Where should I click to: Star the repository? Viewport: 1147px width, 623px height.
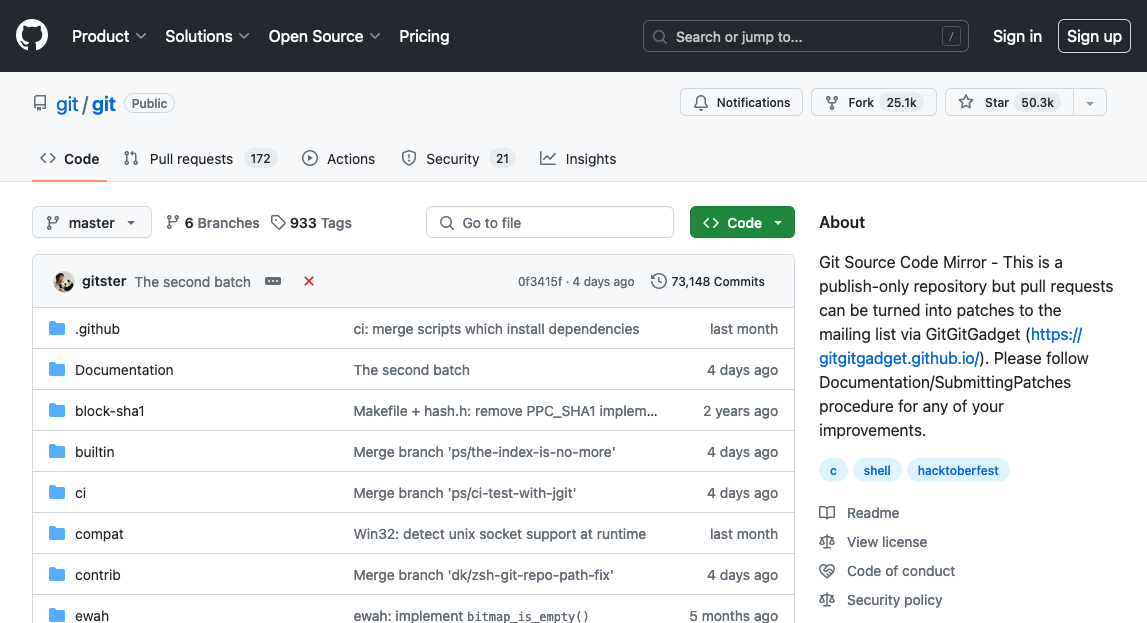1009,102
